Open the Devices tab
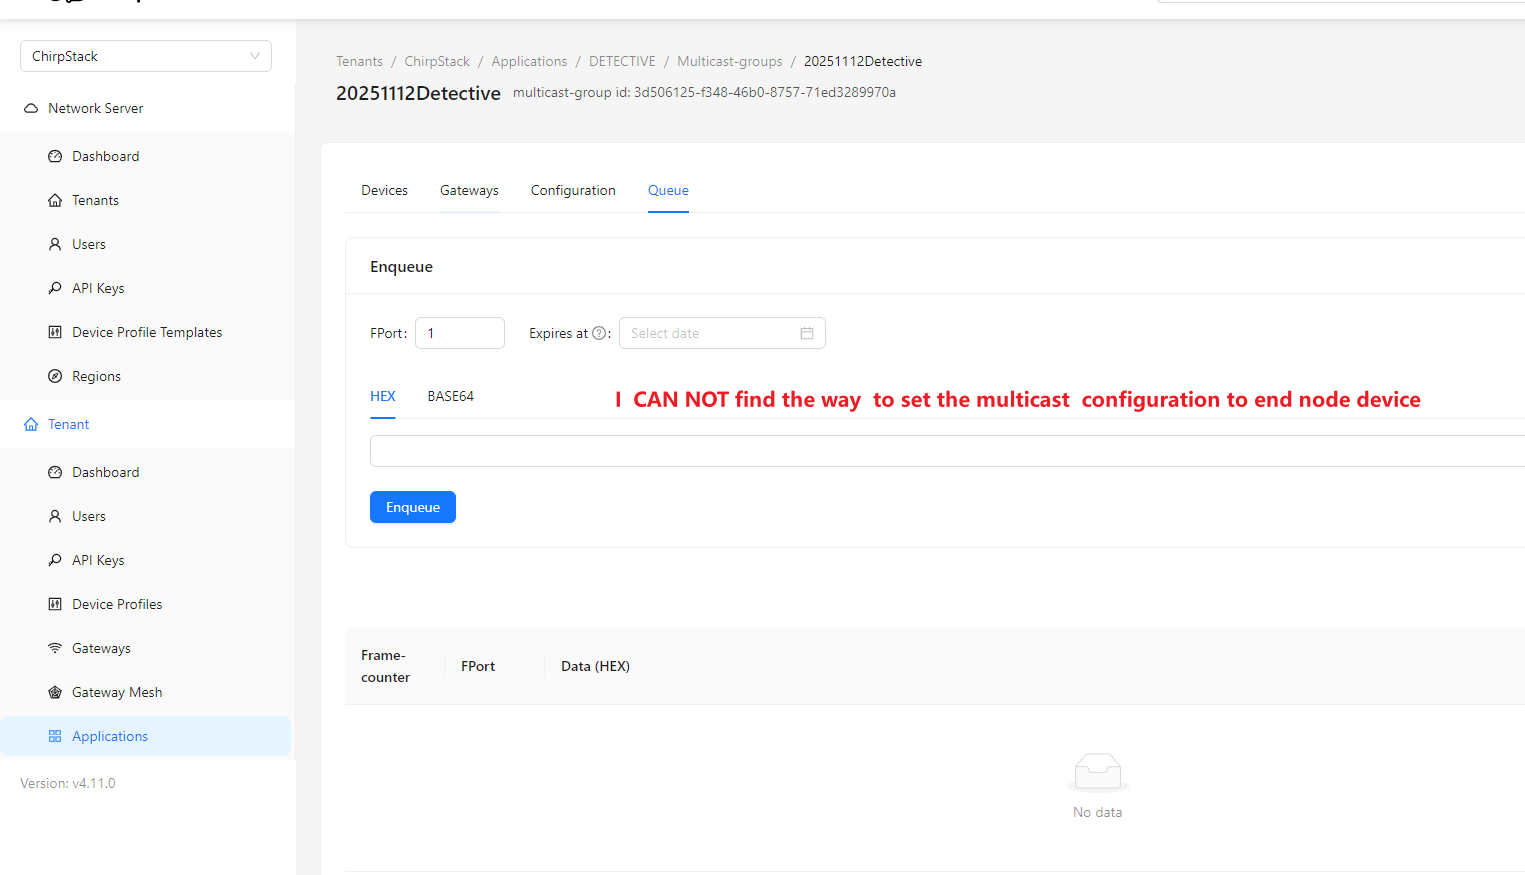This screenshot has width=1525, height=875. pos(384,190)
